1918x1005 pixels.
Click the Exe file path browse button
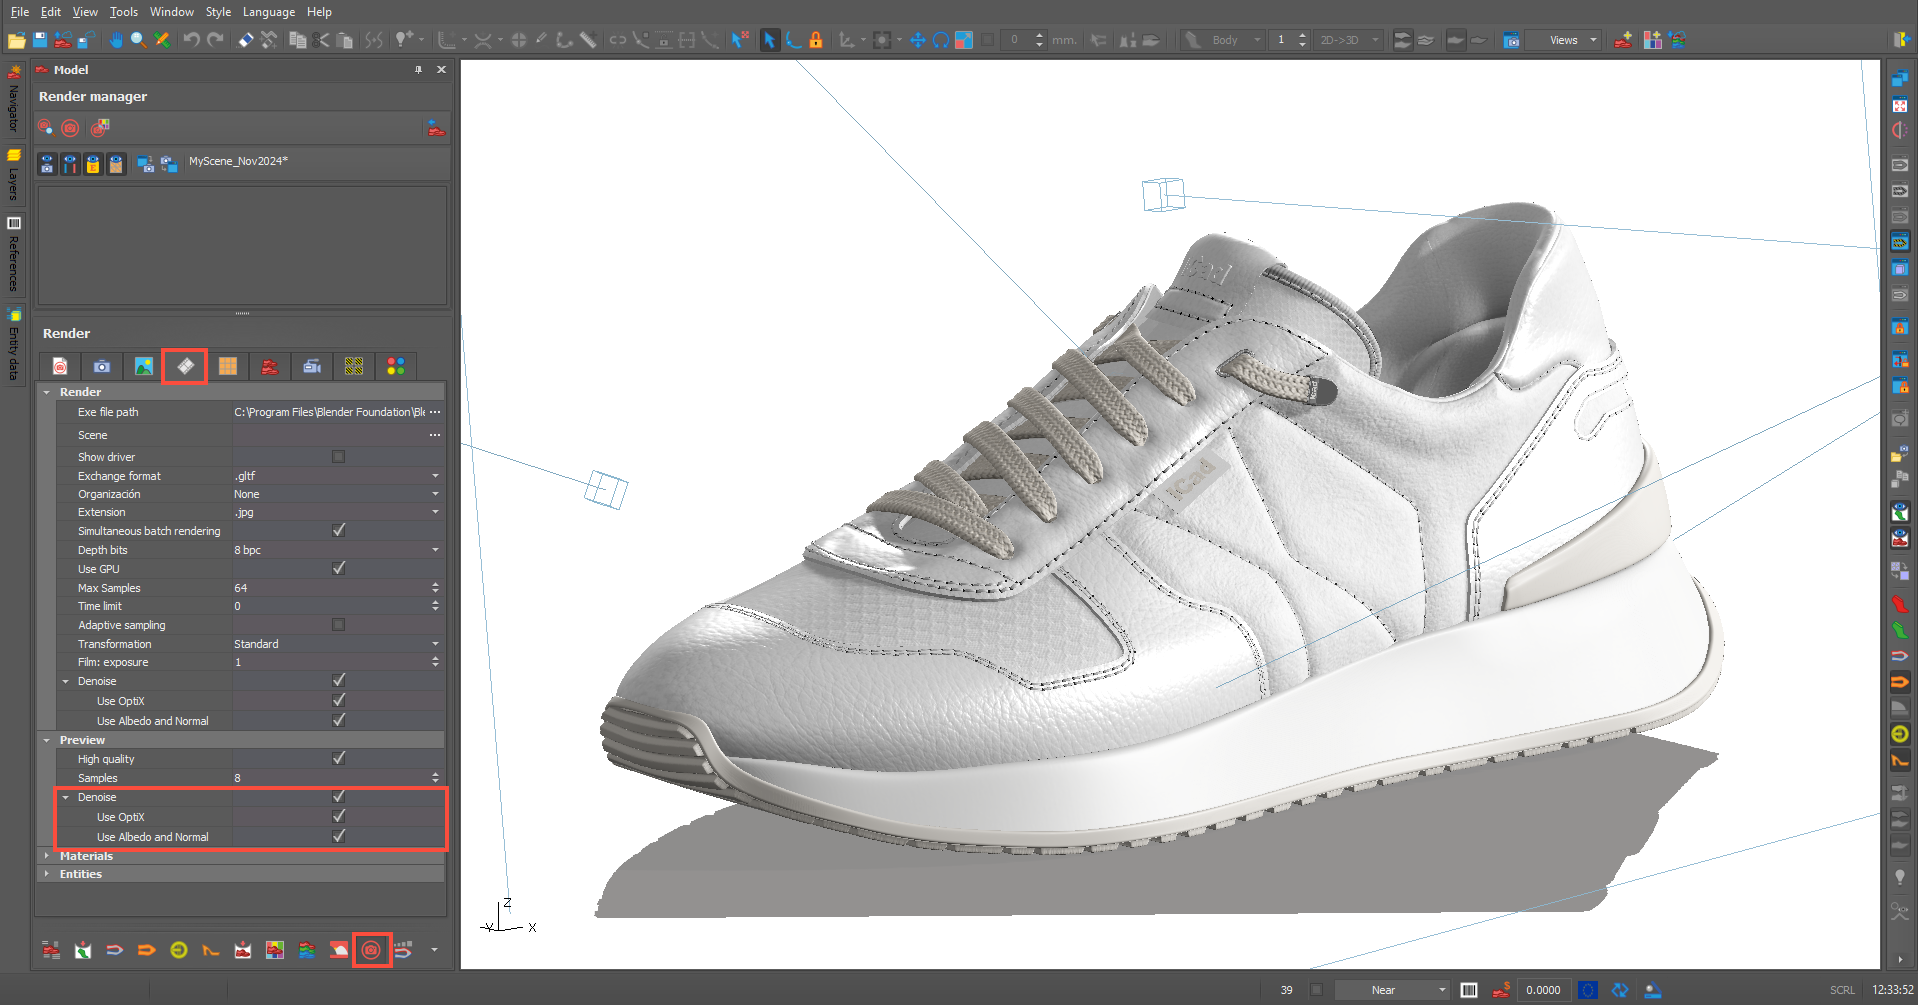(x=435, y=412)
